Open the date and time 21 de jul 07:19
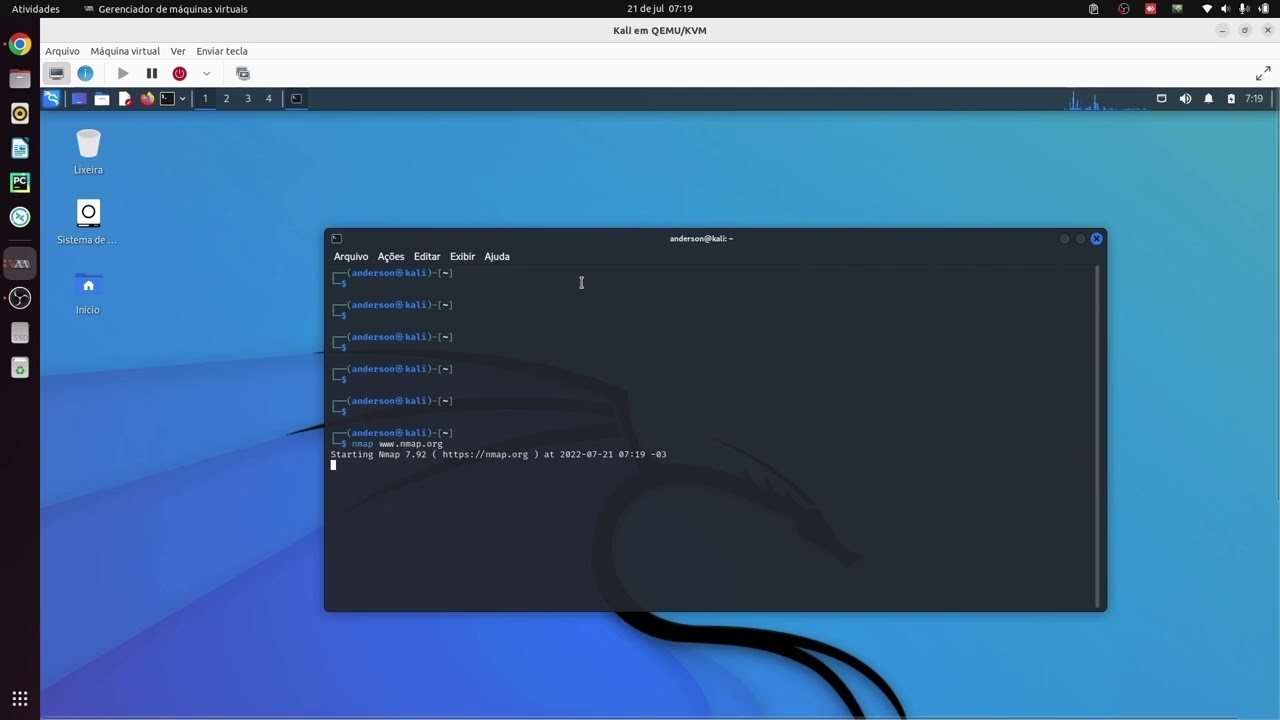Image resolution: width=1280 pixels, height=720 pixels. tap(659, 9)
